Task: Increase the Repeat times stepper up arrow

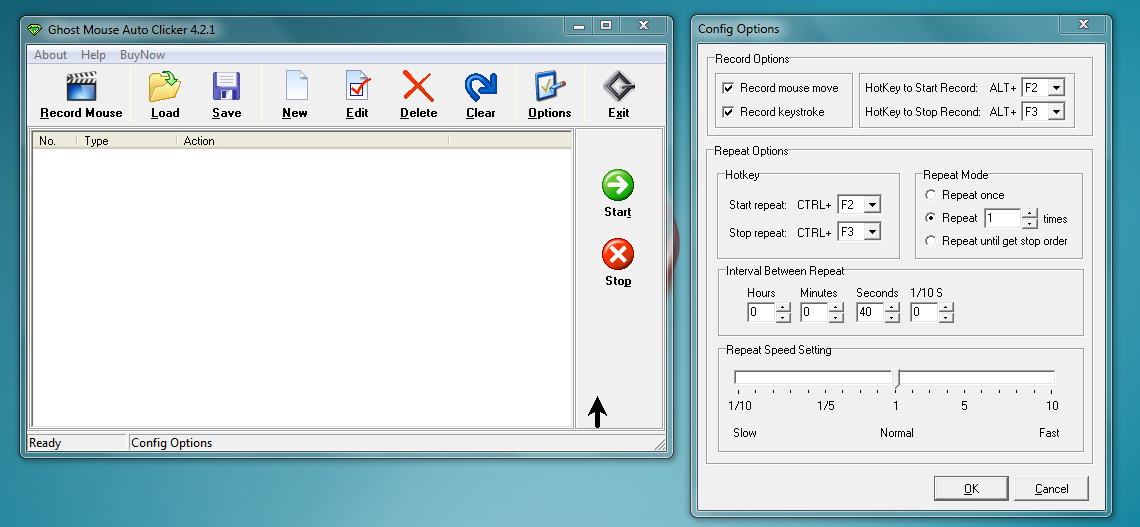Action: [1029, 214]
